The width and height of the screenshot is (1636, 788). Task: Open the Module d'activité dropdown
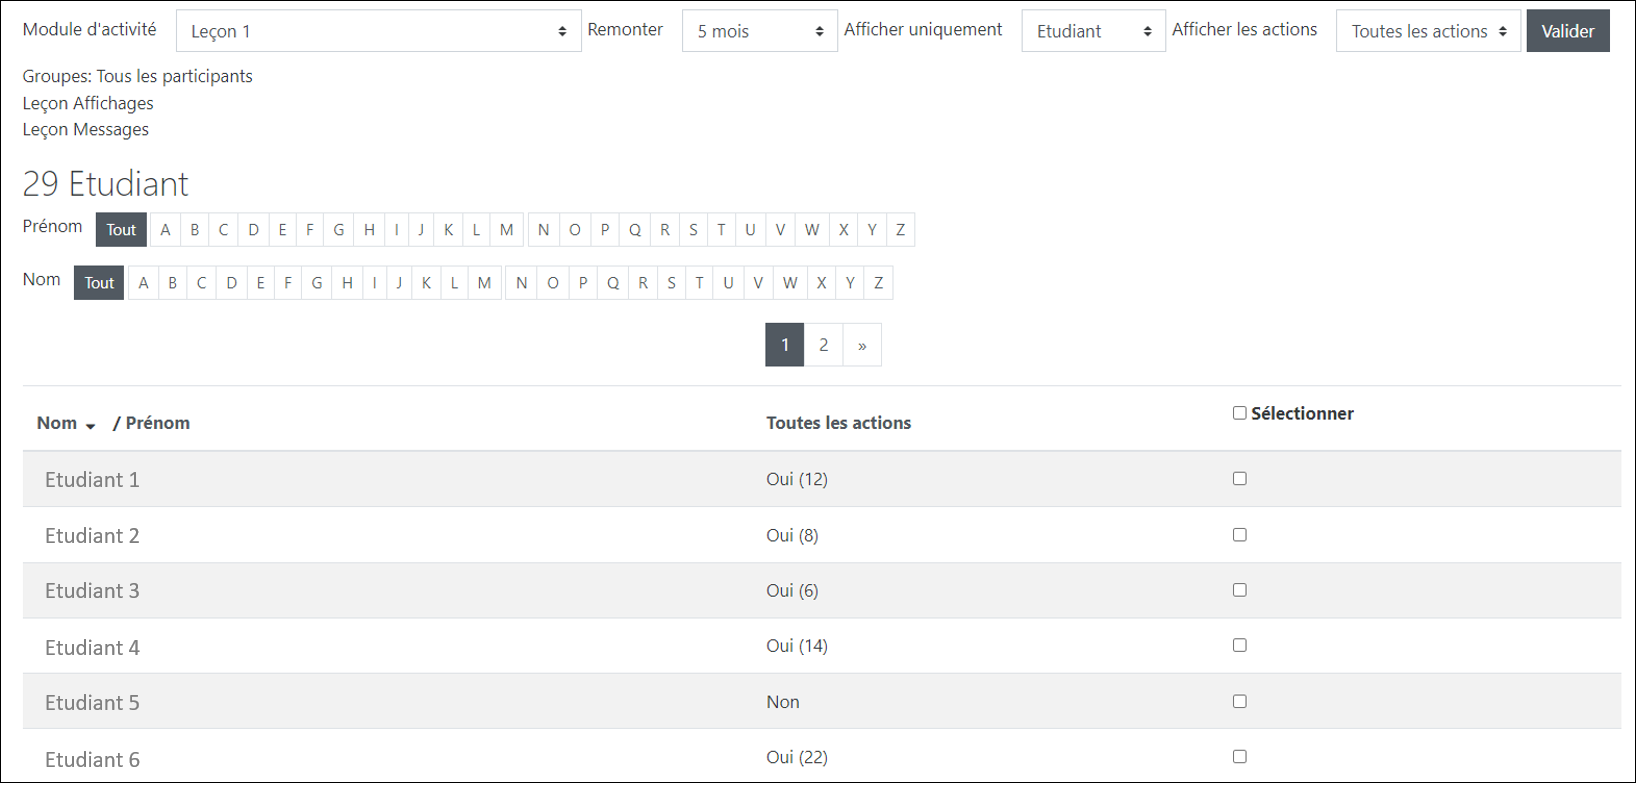pos(378,31)
